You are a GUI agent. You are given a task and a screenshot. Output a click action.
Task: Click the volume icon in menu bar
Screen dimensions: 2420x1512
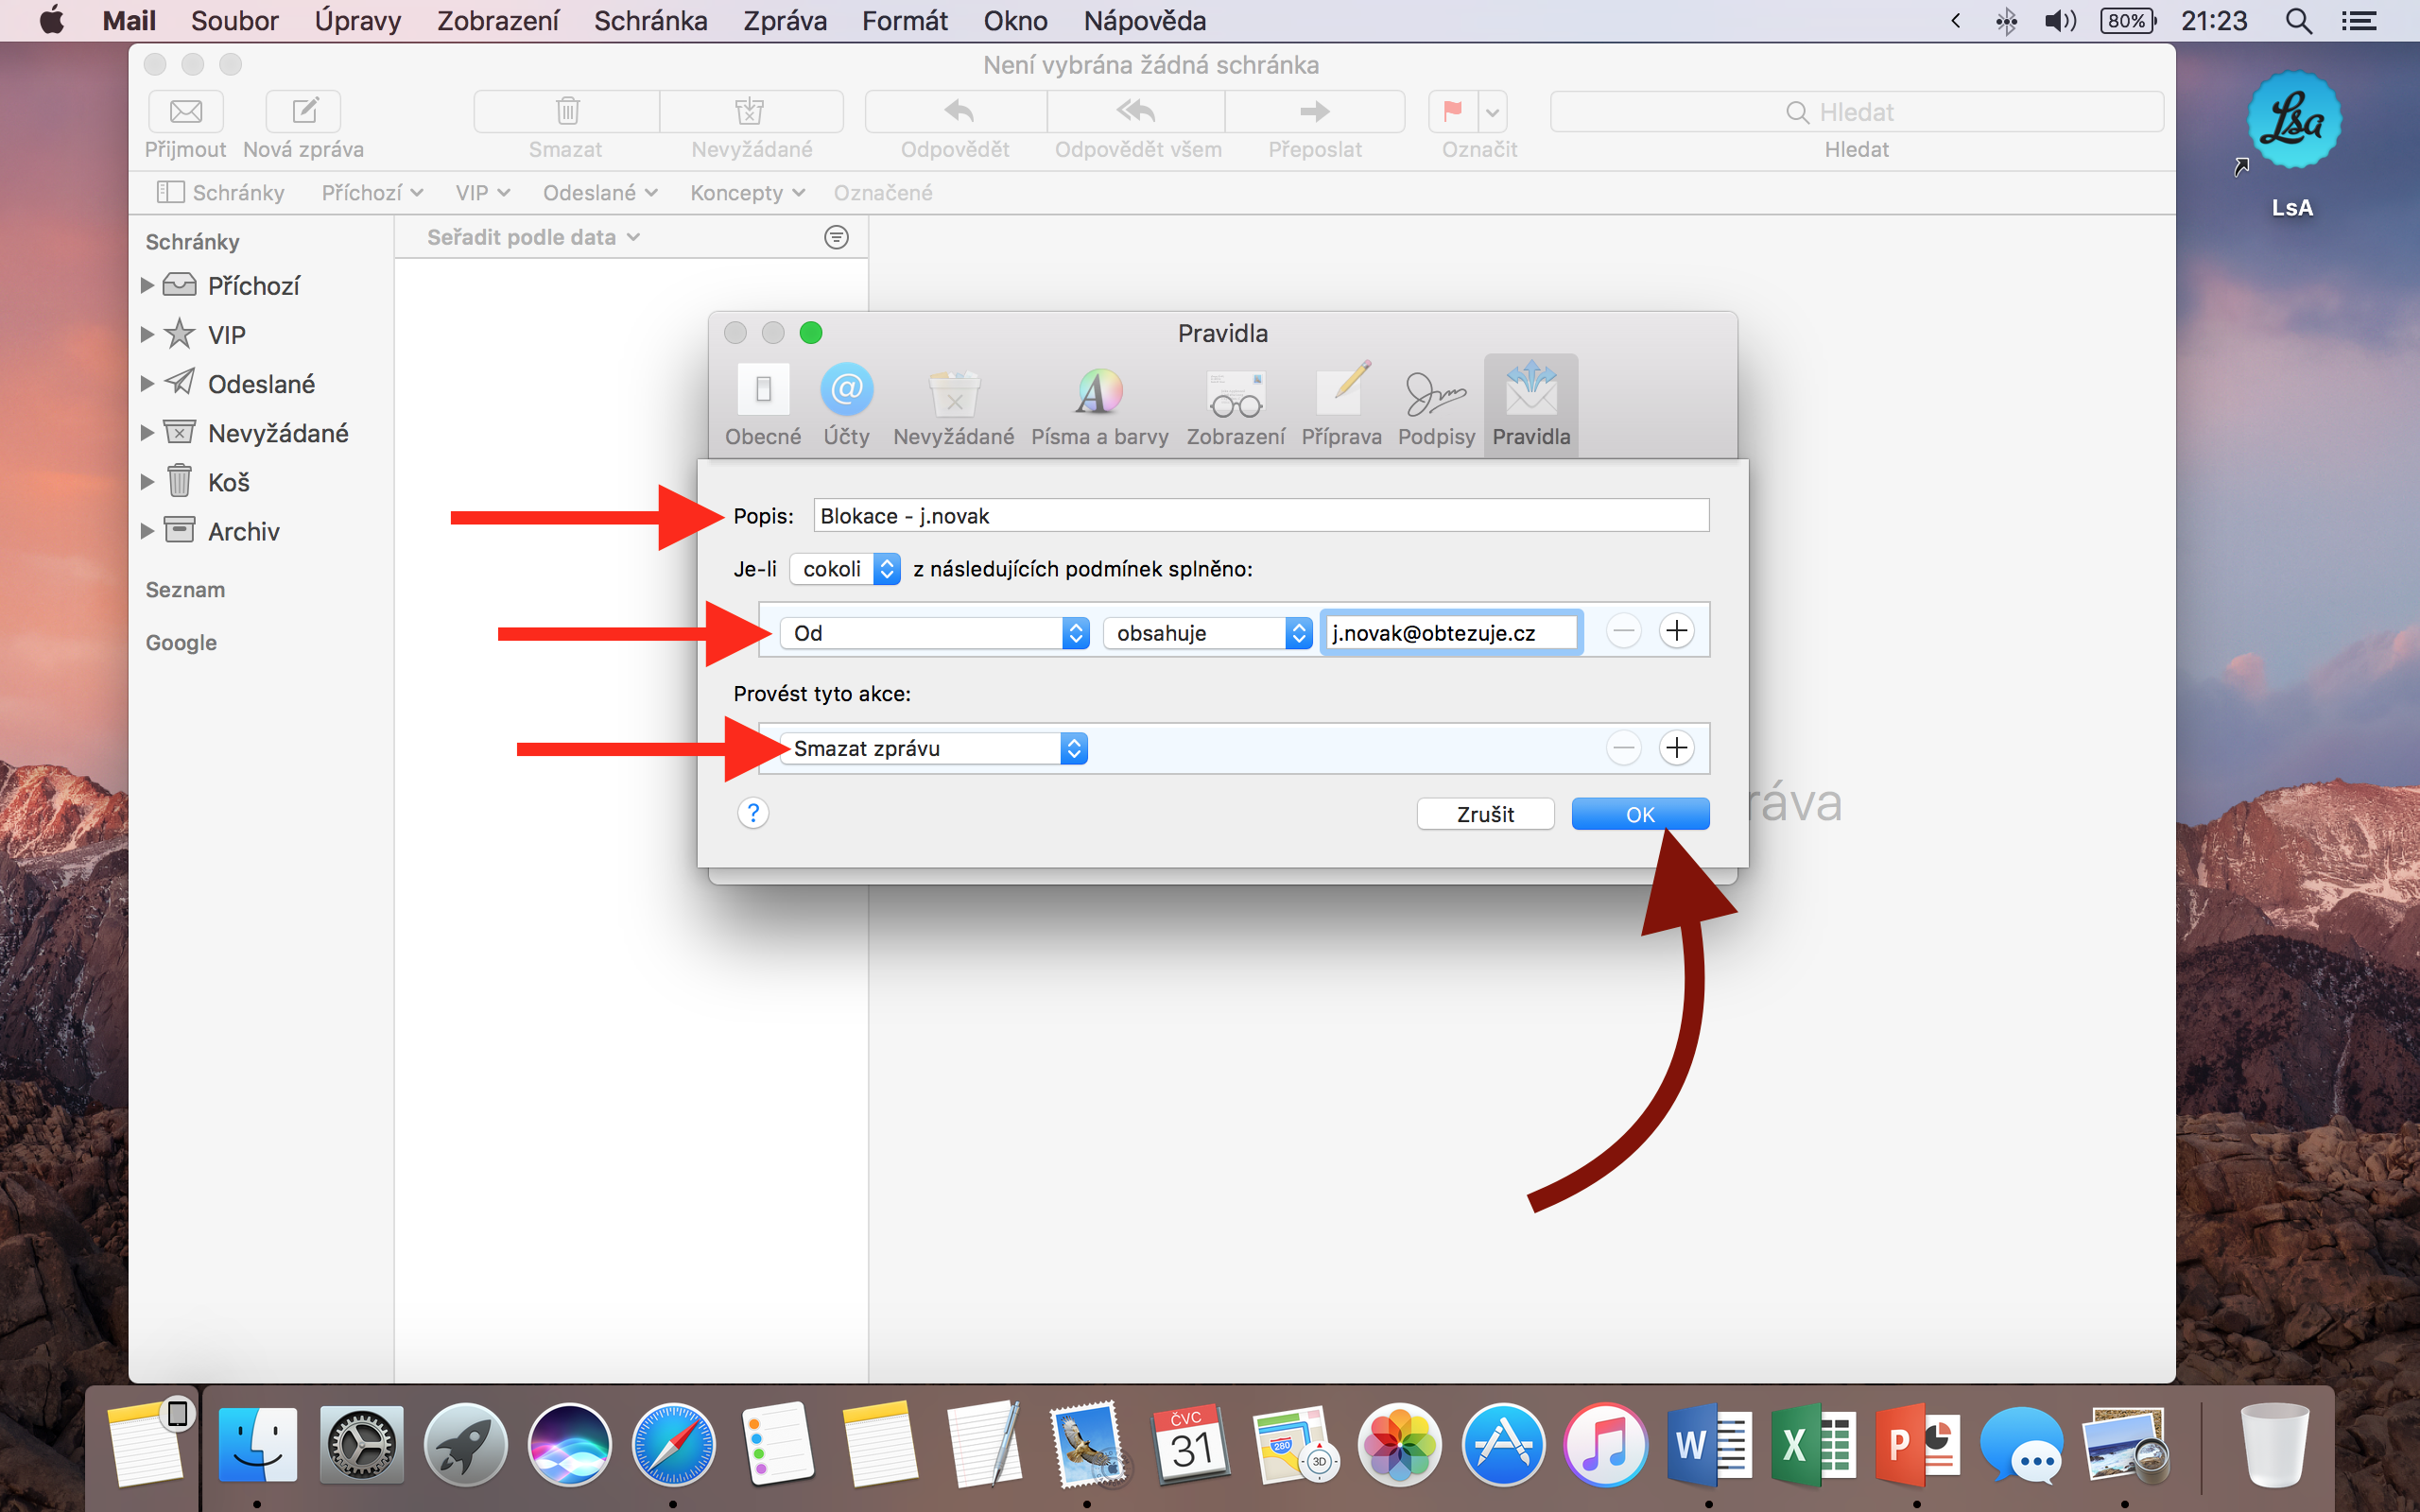point(2059,21)
